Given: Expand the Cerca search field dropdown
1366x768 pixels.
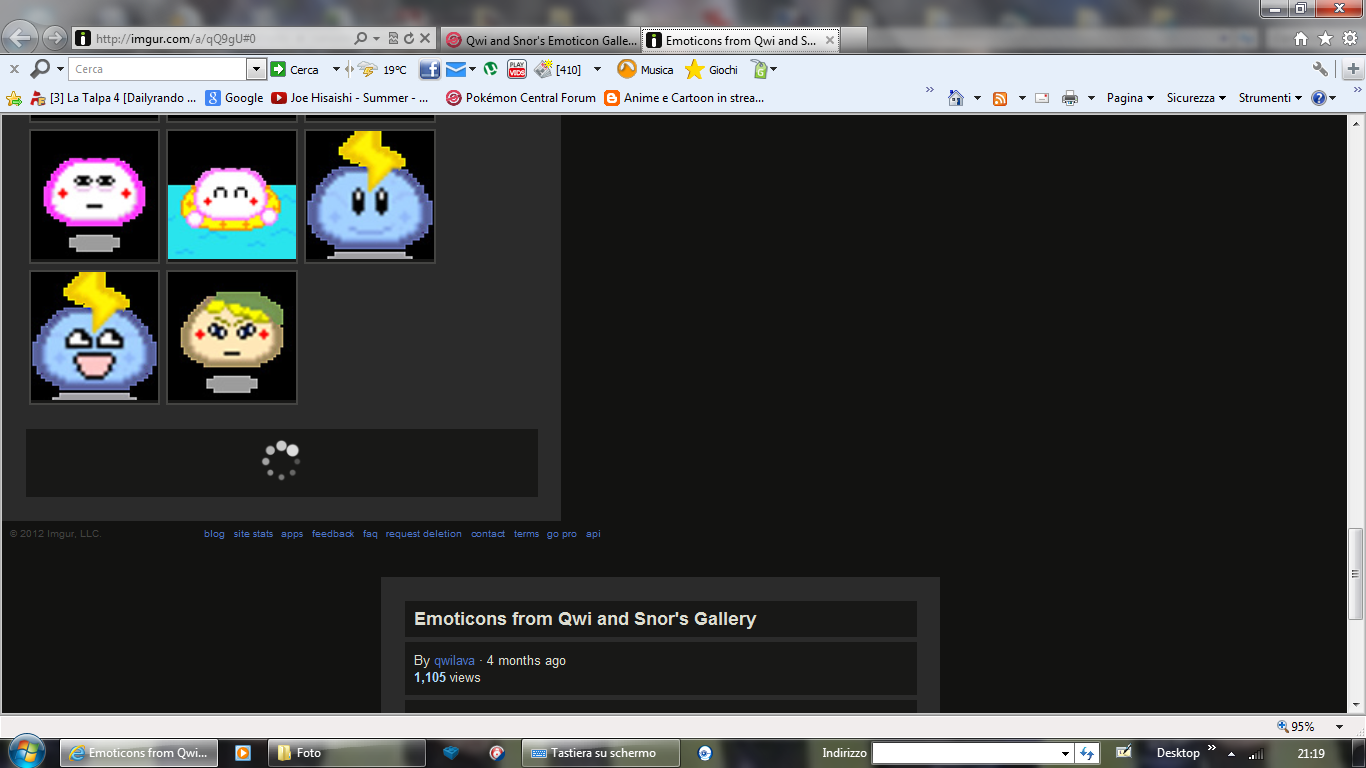Looking at the screenshot, I should click(256, 69).
